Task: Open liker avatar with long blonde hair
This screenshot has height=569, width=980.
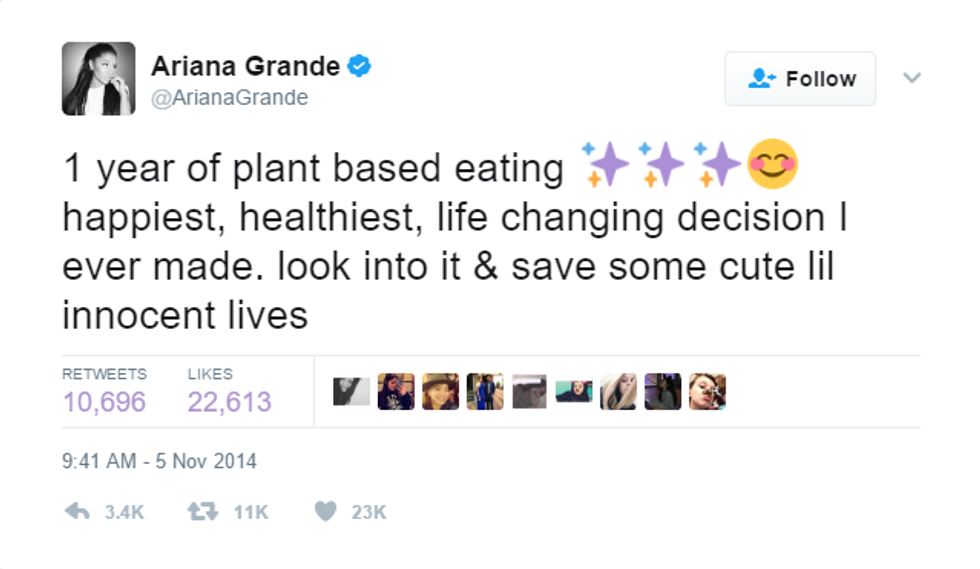Action: (618, 391)
